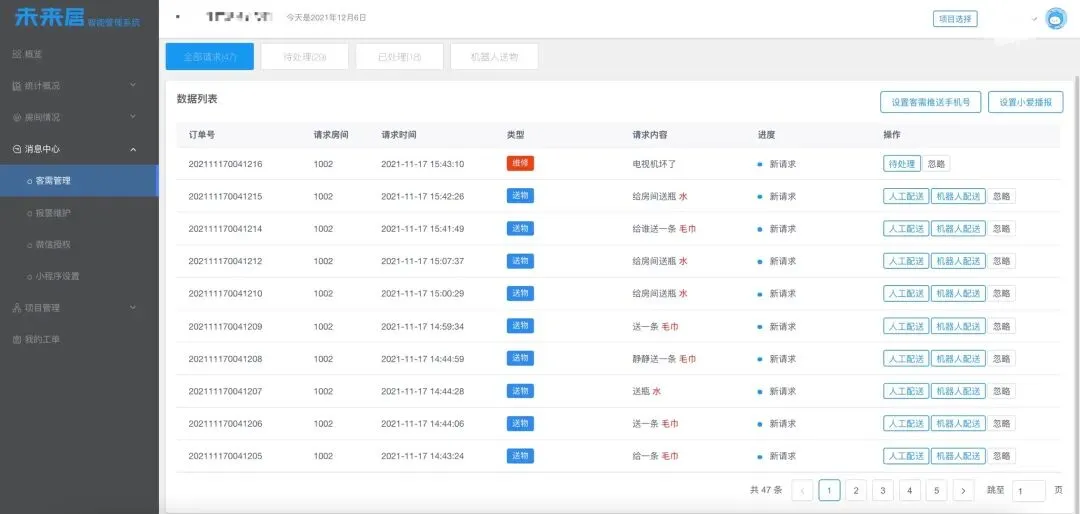1080x514 pixels.
Task: Switch to the 机器人送物 tab
Action: coord(494,56)
